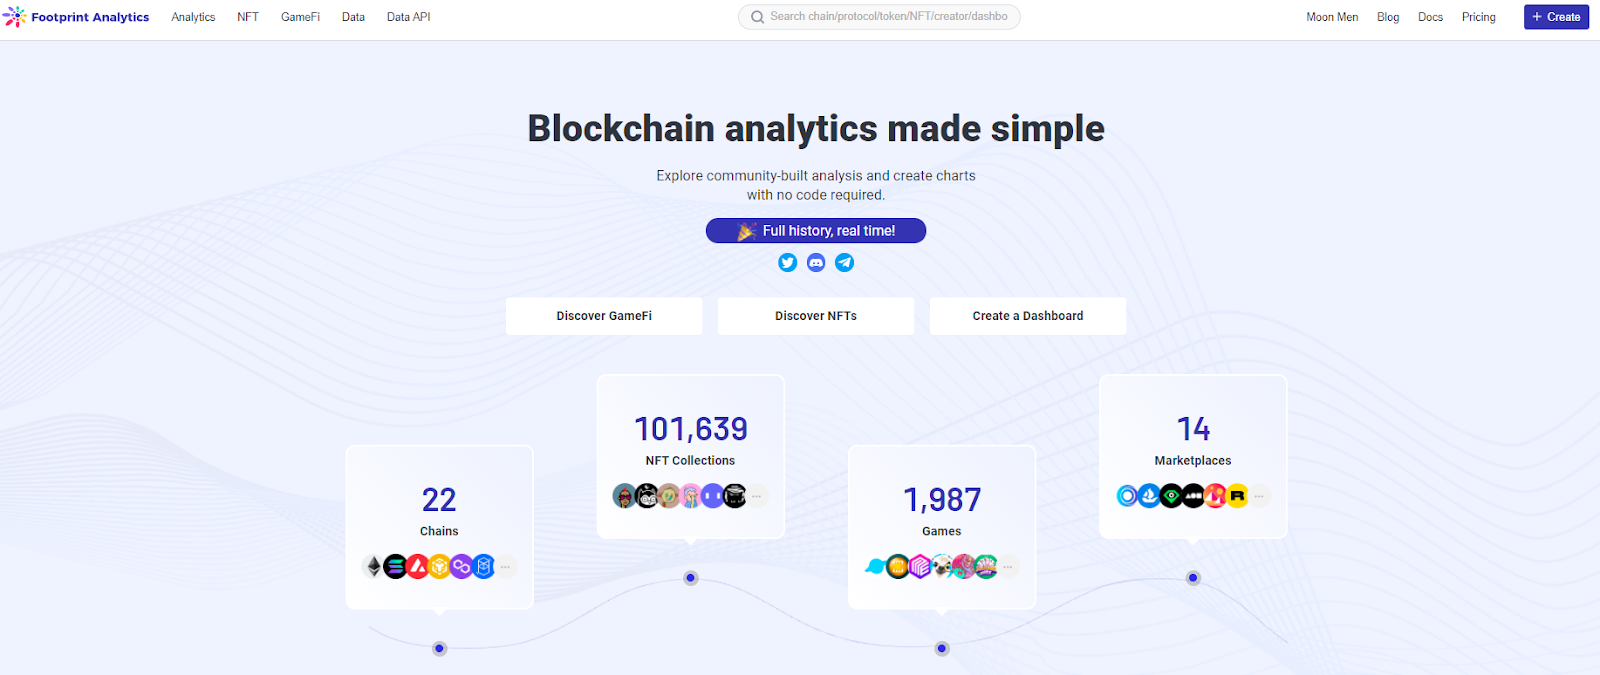Image resolution: width=1600 pixels, height=675 pixels.
Task: Show more NFT collections with the ellipsis
Action: pos(757,495)
